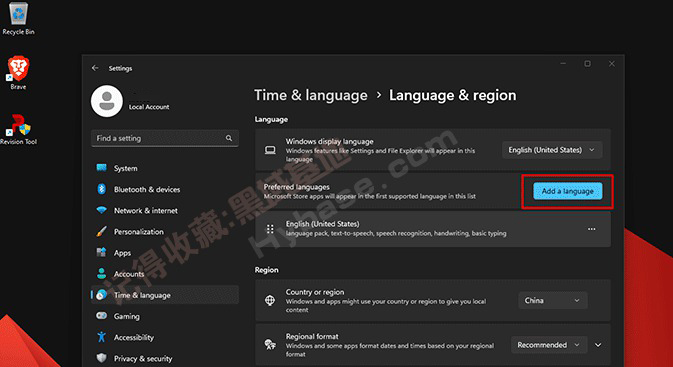Minimize the Settings window
This screenshot has height=367, width=673.
click(x=563, y=64)
